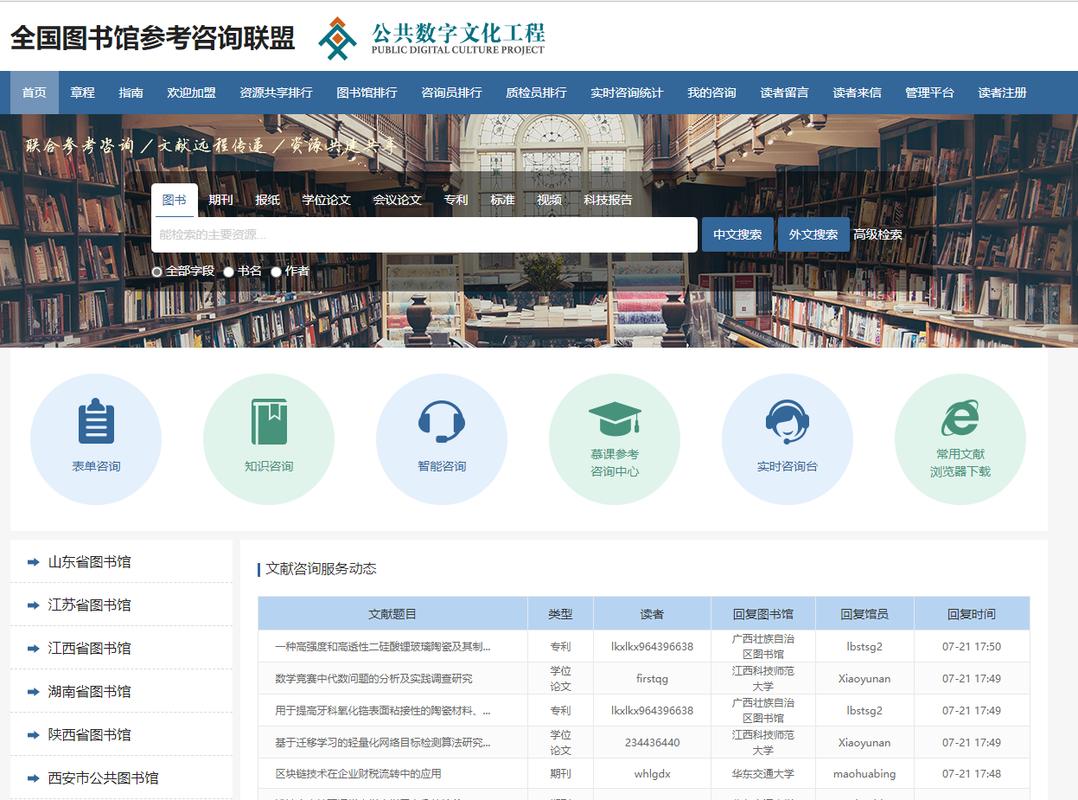The height and width of the screenshot is (800, 1078).
Task: Select the 全部字段 radio button
Action: [x=157, y=271]
